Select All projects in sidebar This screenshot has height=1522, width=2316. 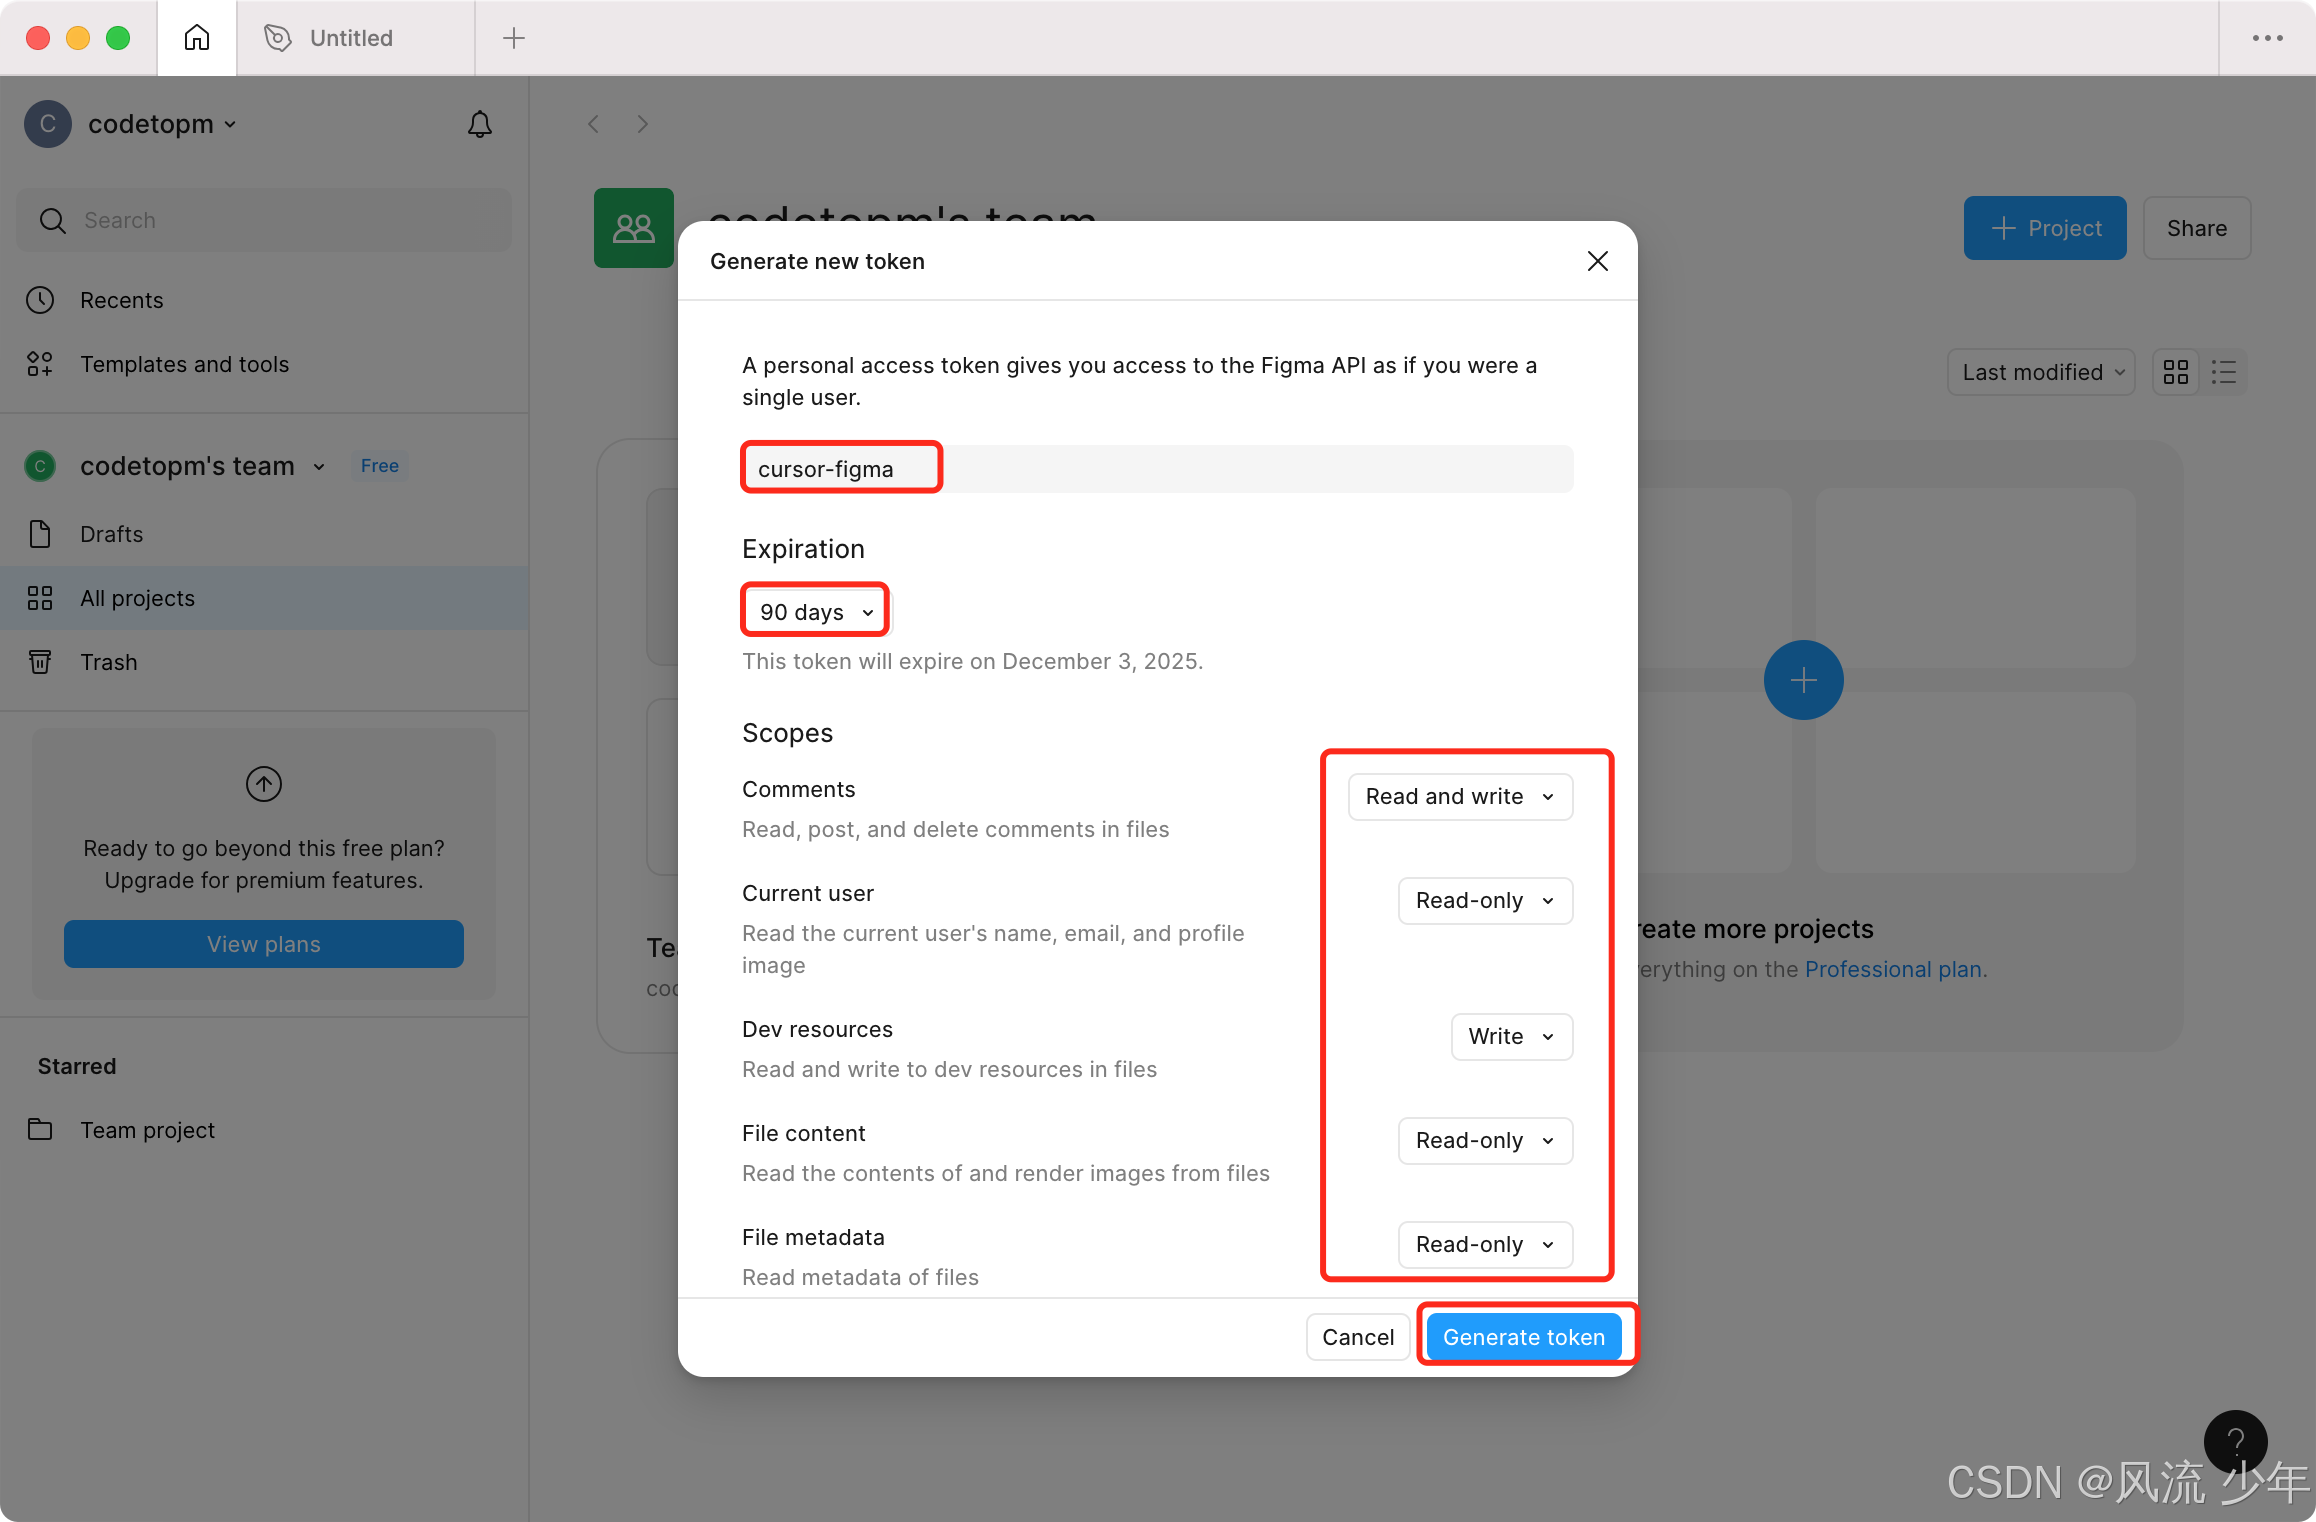[264, 598]
